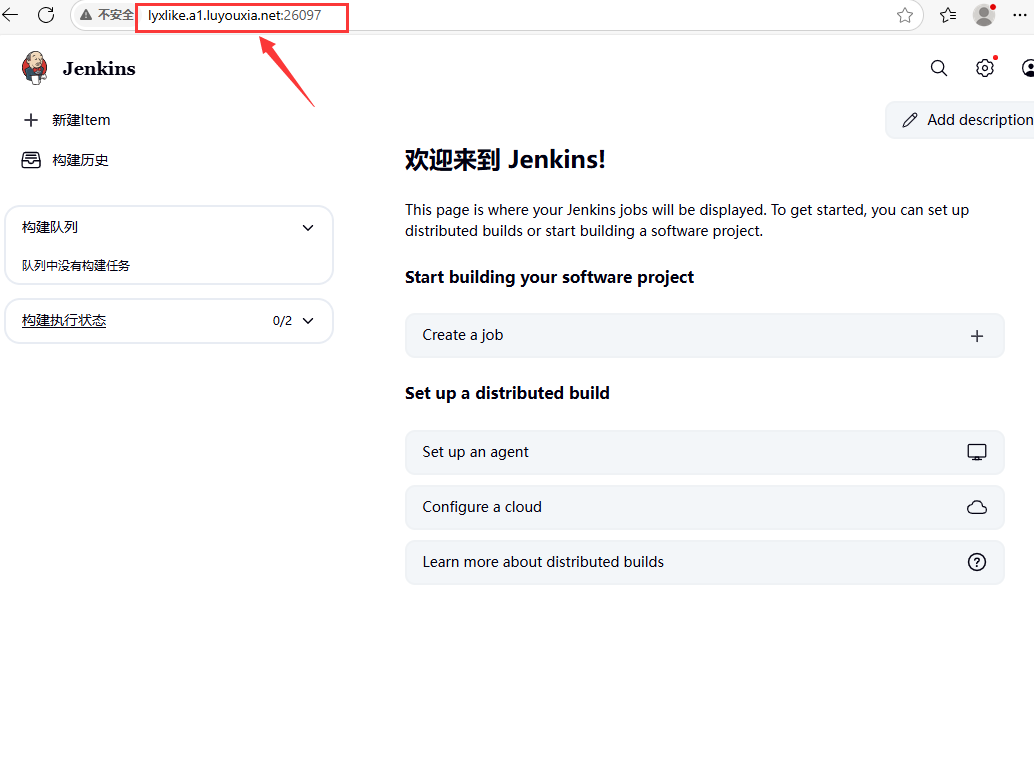This screenshot has height=757, width=1034.
Task: Click cloud icon on Configure a cloud
Action: click(977, 507)
